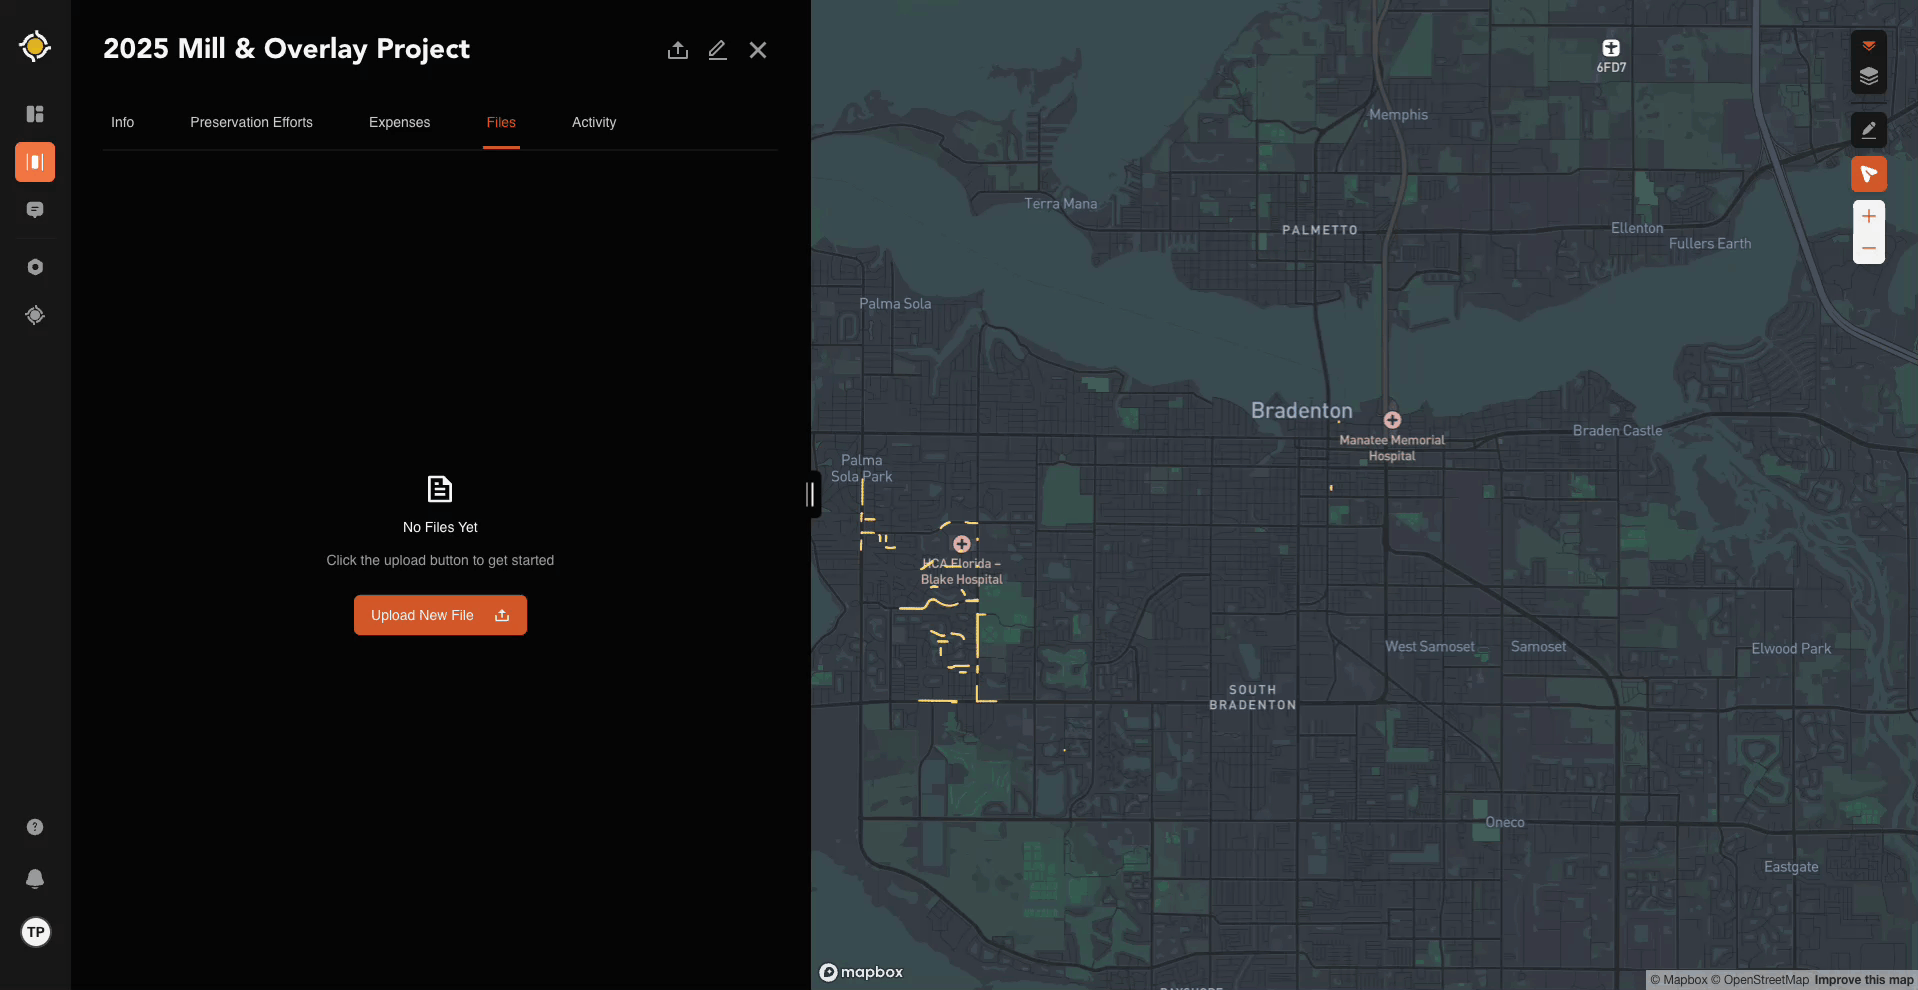Toggle the orange cursor select tool
This screenshot has height=990, width=1918.
[1868, 174]
